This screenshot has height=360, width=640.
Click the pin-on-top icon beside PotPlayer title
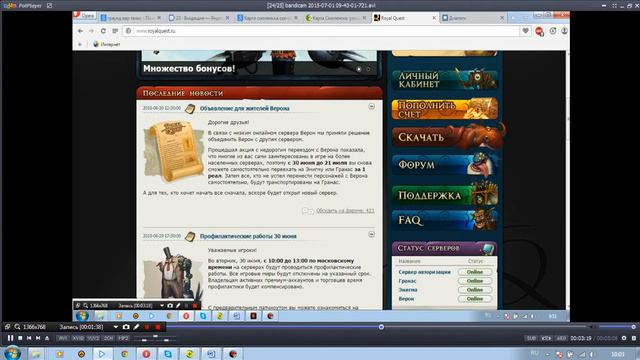49,6
